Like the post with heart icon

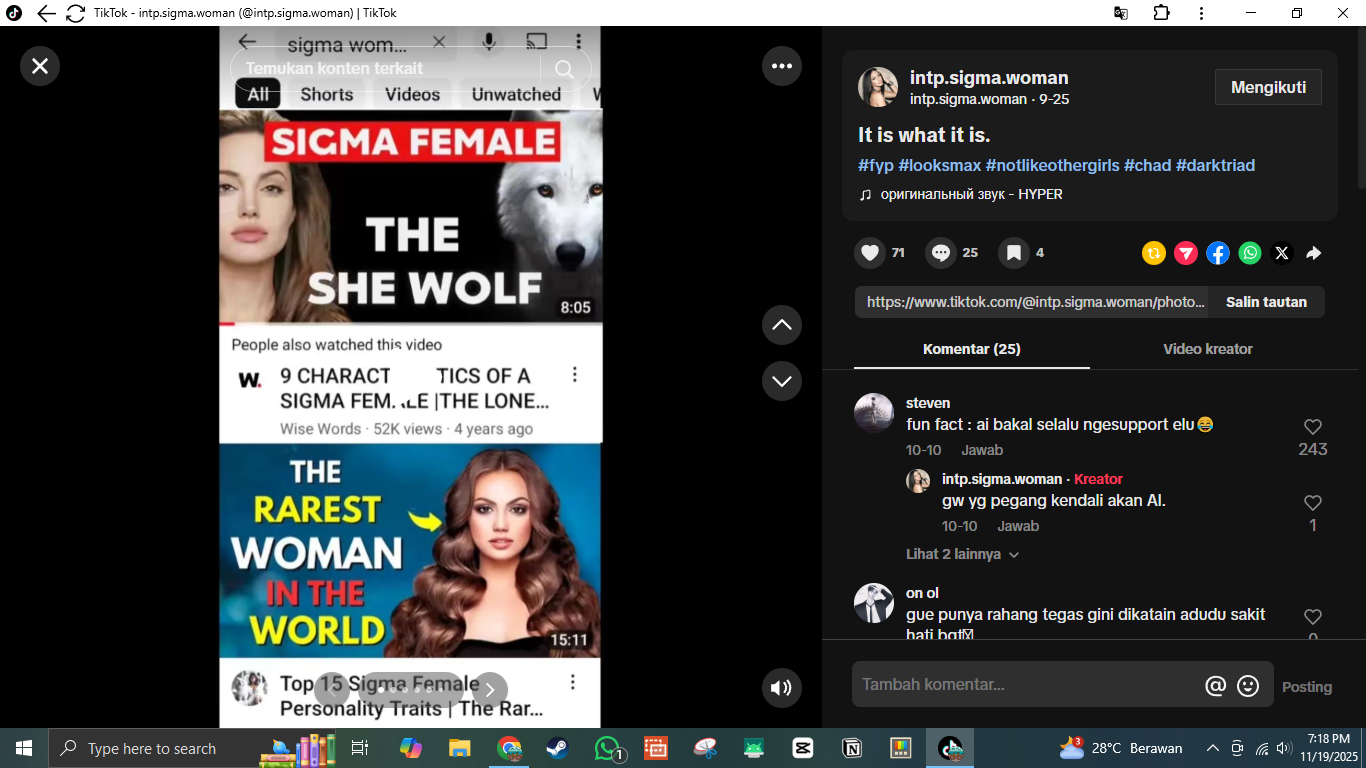[x=870, y=253]
